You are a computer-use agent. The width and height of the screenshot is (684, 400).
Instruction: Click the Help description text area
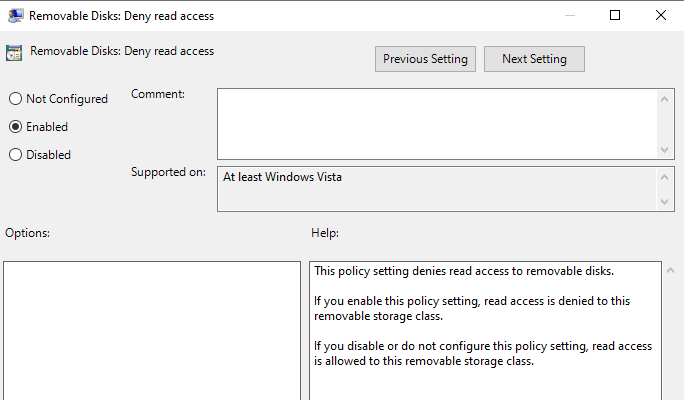(486, 331)
